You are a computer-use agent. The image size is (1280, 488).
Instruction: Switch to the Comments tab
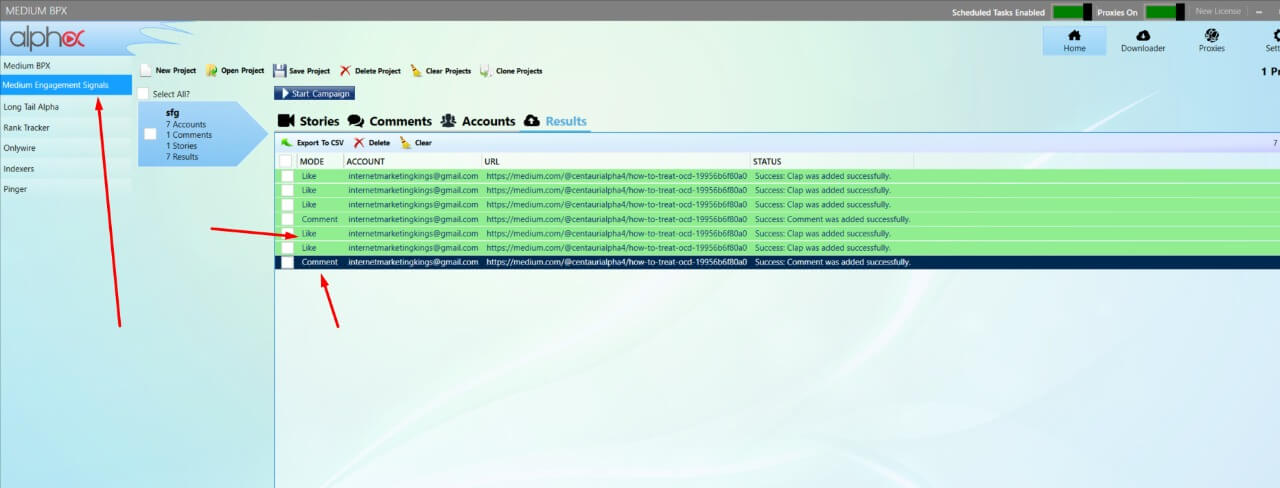(x=390, y=121)
